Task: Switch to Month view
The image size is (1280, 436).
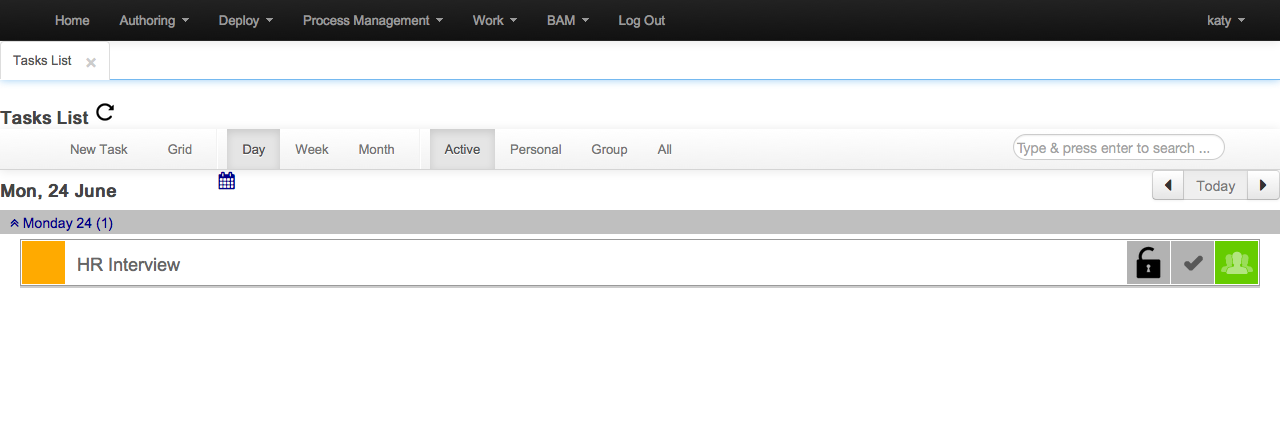Action: pyautogui.click(x=376, y=149)
